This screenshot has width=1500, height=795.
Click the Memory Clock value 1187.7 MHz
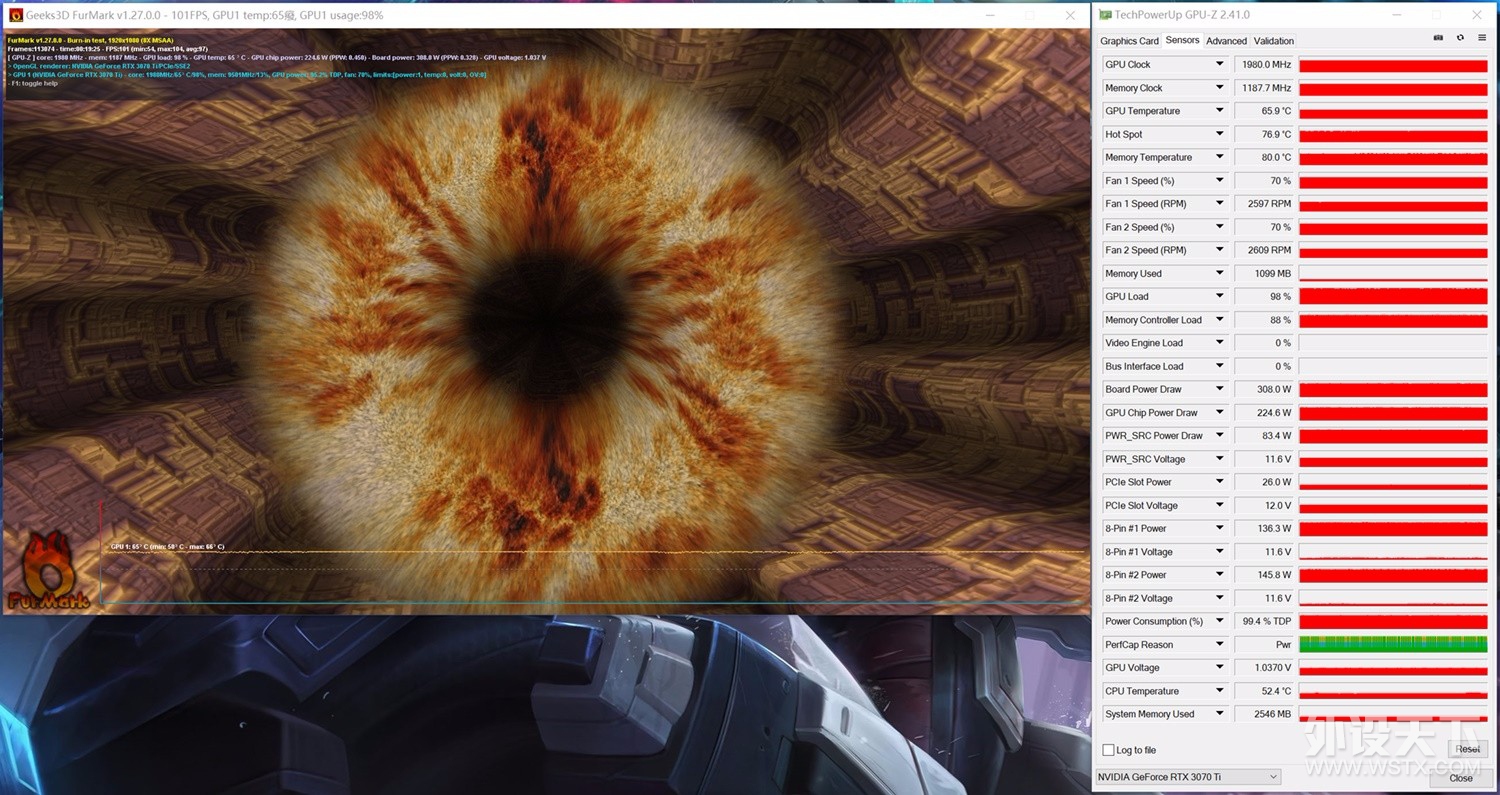(x=1264, y=88)
